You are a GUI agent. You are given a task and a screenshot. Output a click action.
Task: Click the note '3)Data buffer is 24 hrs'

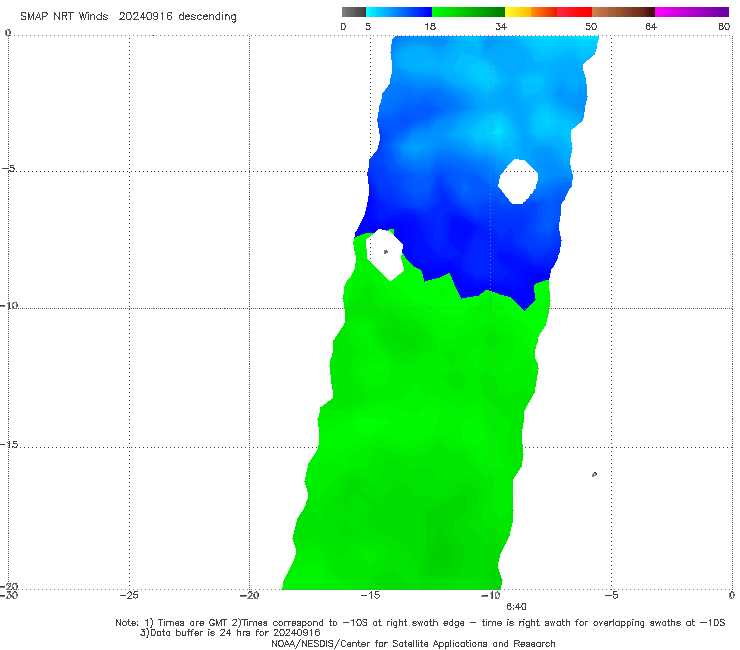pos(230,633)
